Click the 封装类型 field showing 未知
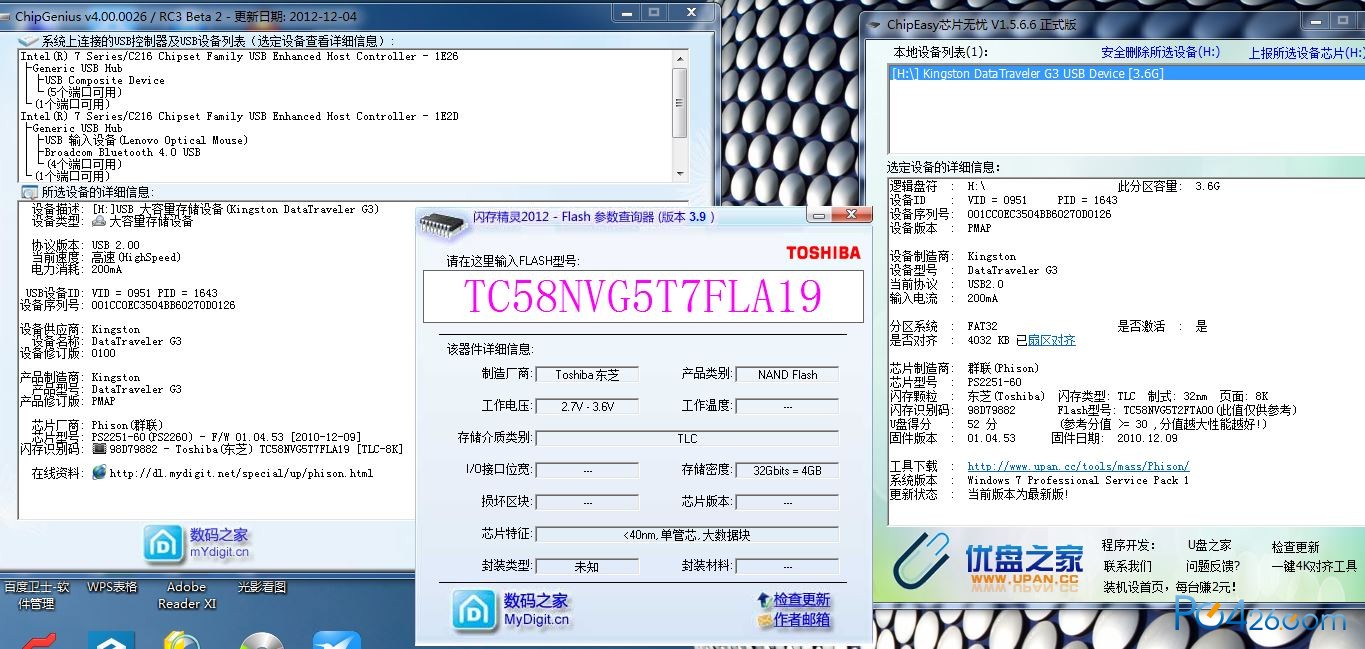The width and height of the screenshot is (1365, 649). point(587,566)
